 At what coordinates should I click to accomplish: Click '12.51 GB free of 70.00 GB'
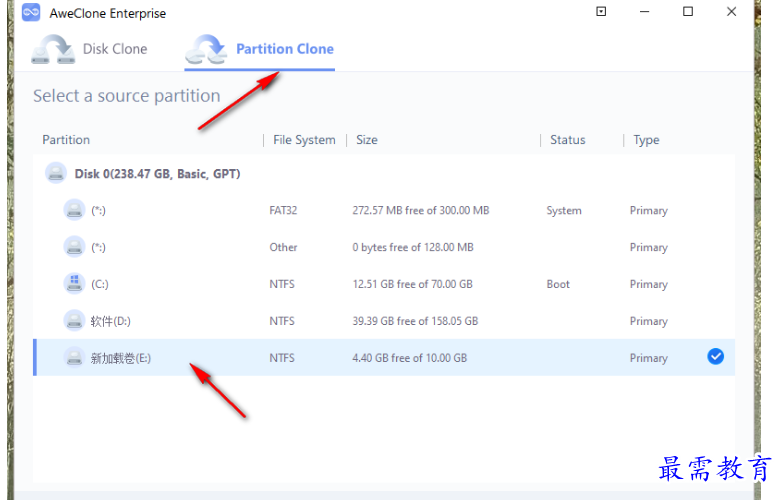click(x=412, y=284)
